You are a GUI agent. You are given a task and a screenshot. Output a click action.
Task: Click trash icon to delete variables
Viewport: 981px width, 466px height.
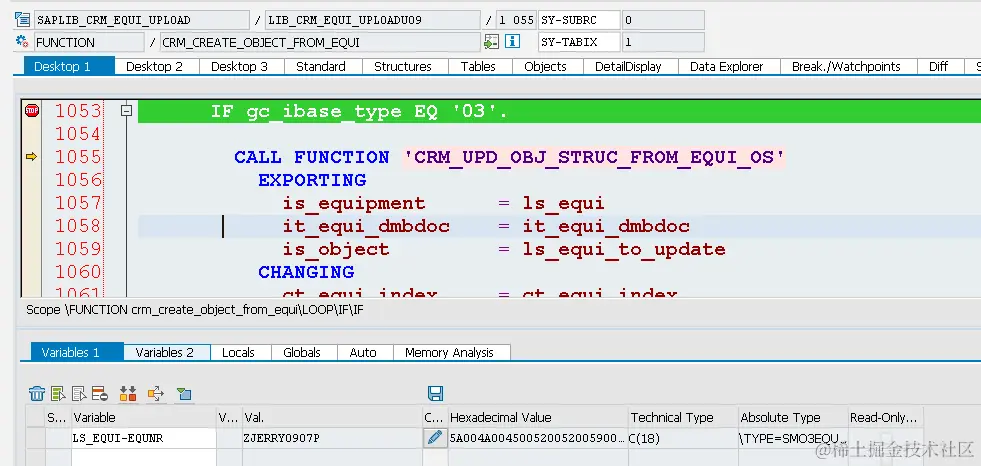pos(37,393)
